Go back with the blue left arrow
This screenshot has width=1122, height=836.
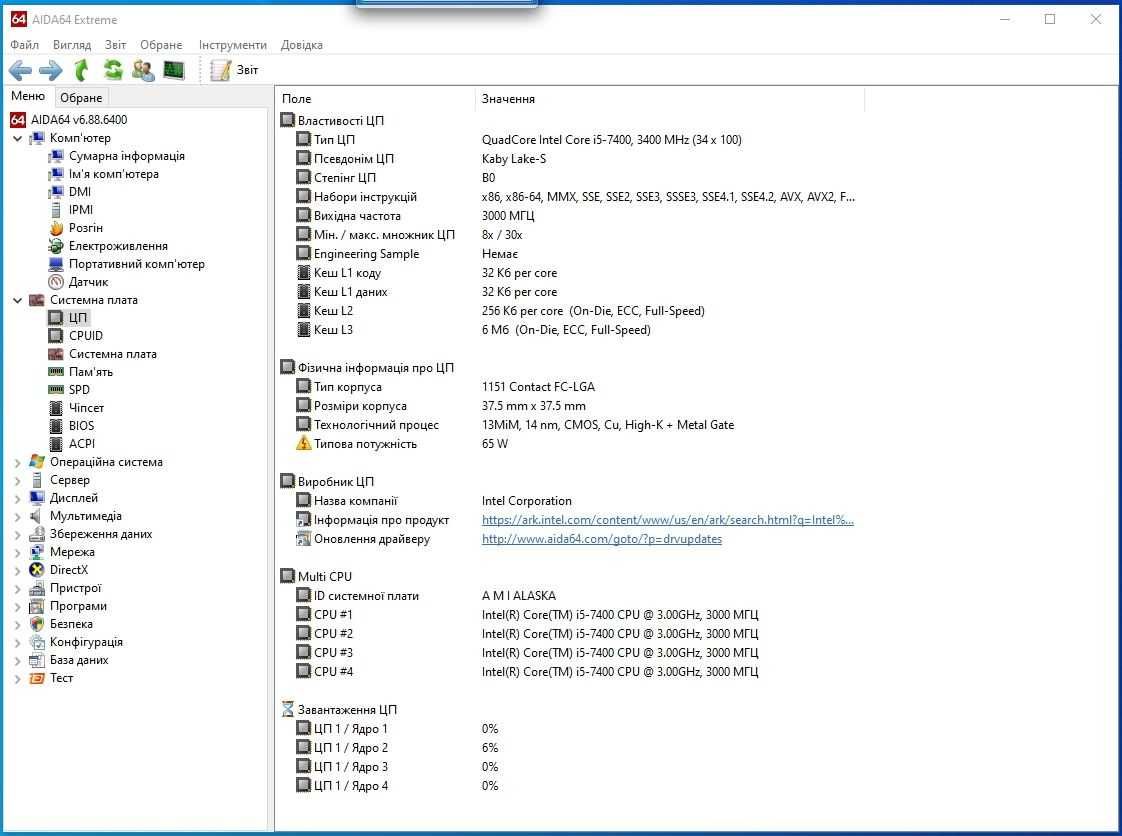(x=20, y=70)
